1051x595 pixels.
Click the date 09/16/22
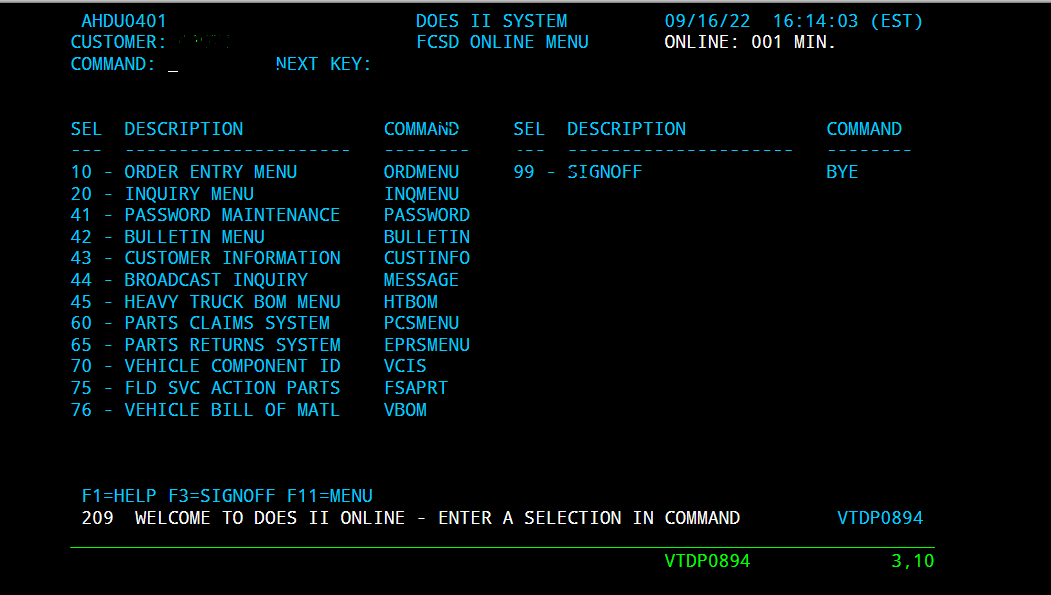click(x=707, y=21)
